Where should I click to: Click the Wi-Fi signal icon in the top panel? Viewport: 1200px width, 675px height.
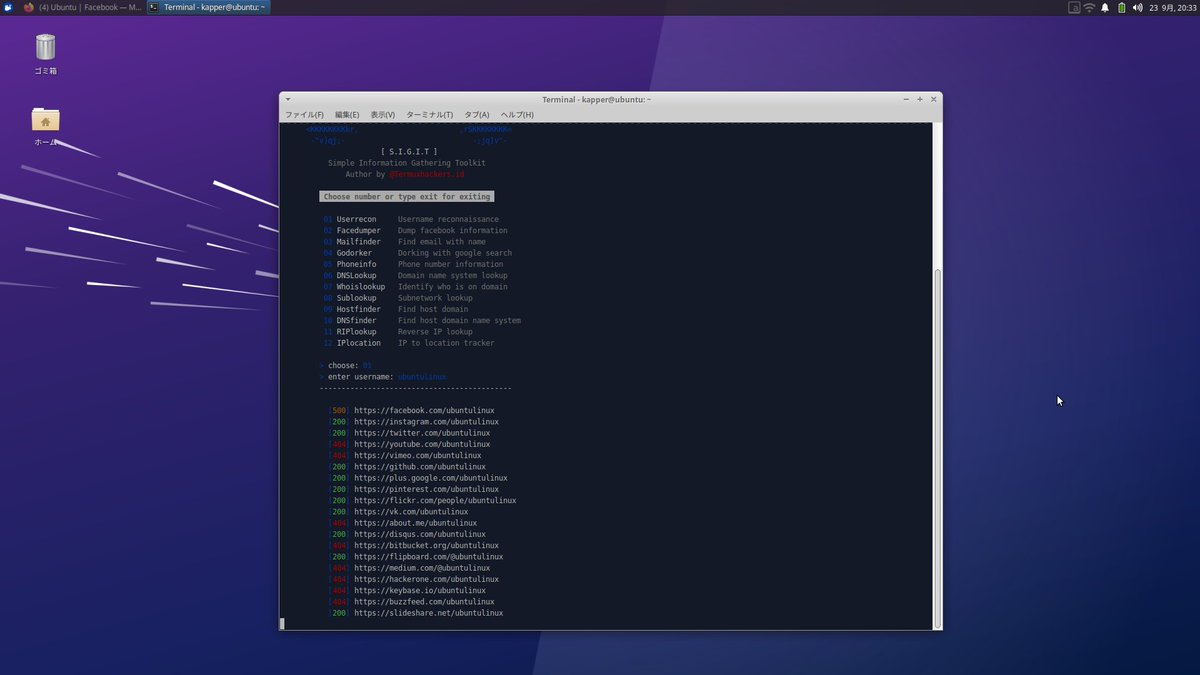(1090, 7)
